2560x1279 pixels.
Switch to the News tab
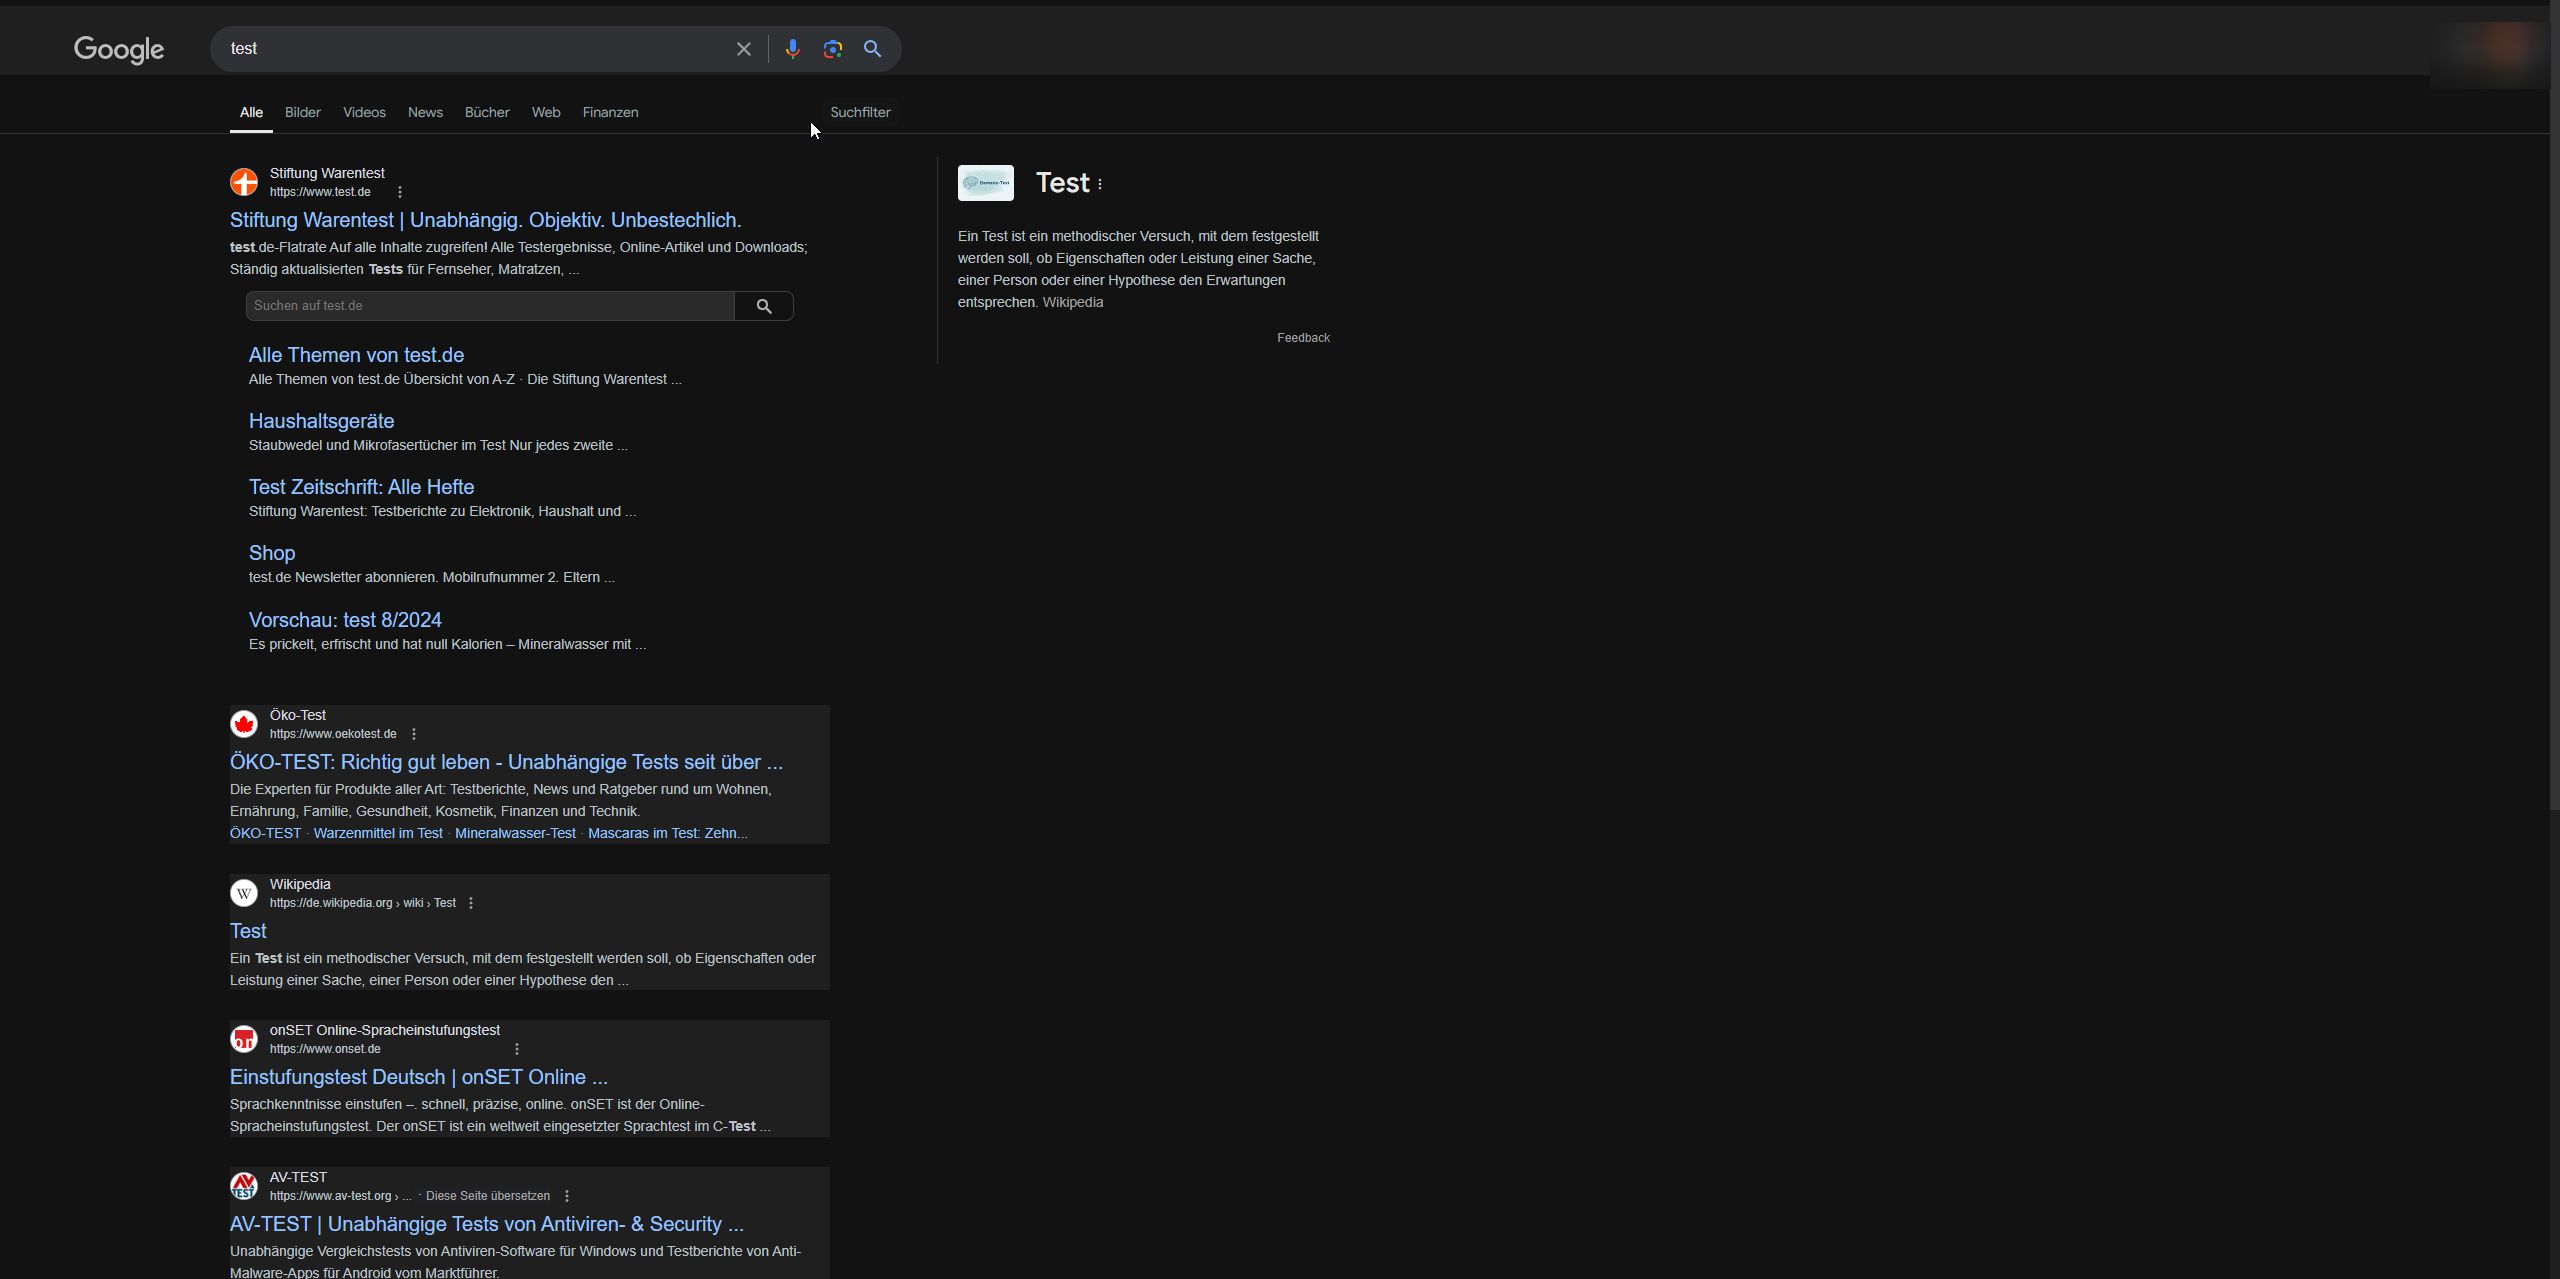425,112
